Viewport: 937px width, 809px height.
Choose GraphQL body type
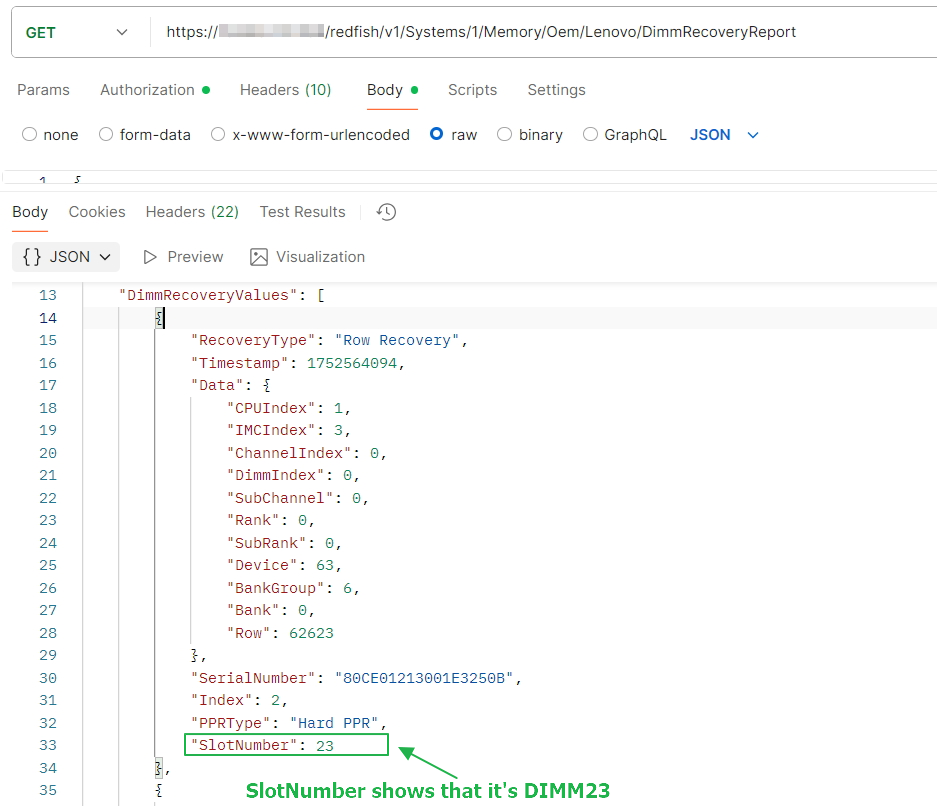point(590,135)
